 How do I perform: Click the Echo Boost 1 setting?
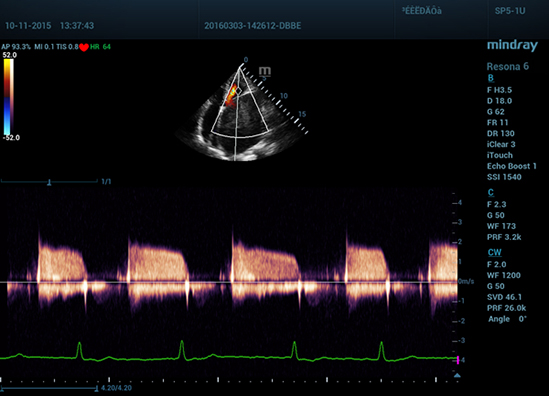point(512,166)
